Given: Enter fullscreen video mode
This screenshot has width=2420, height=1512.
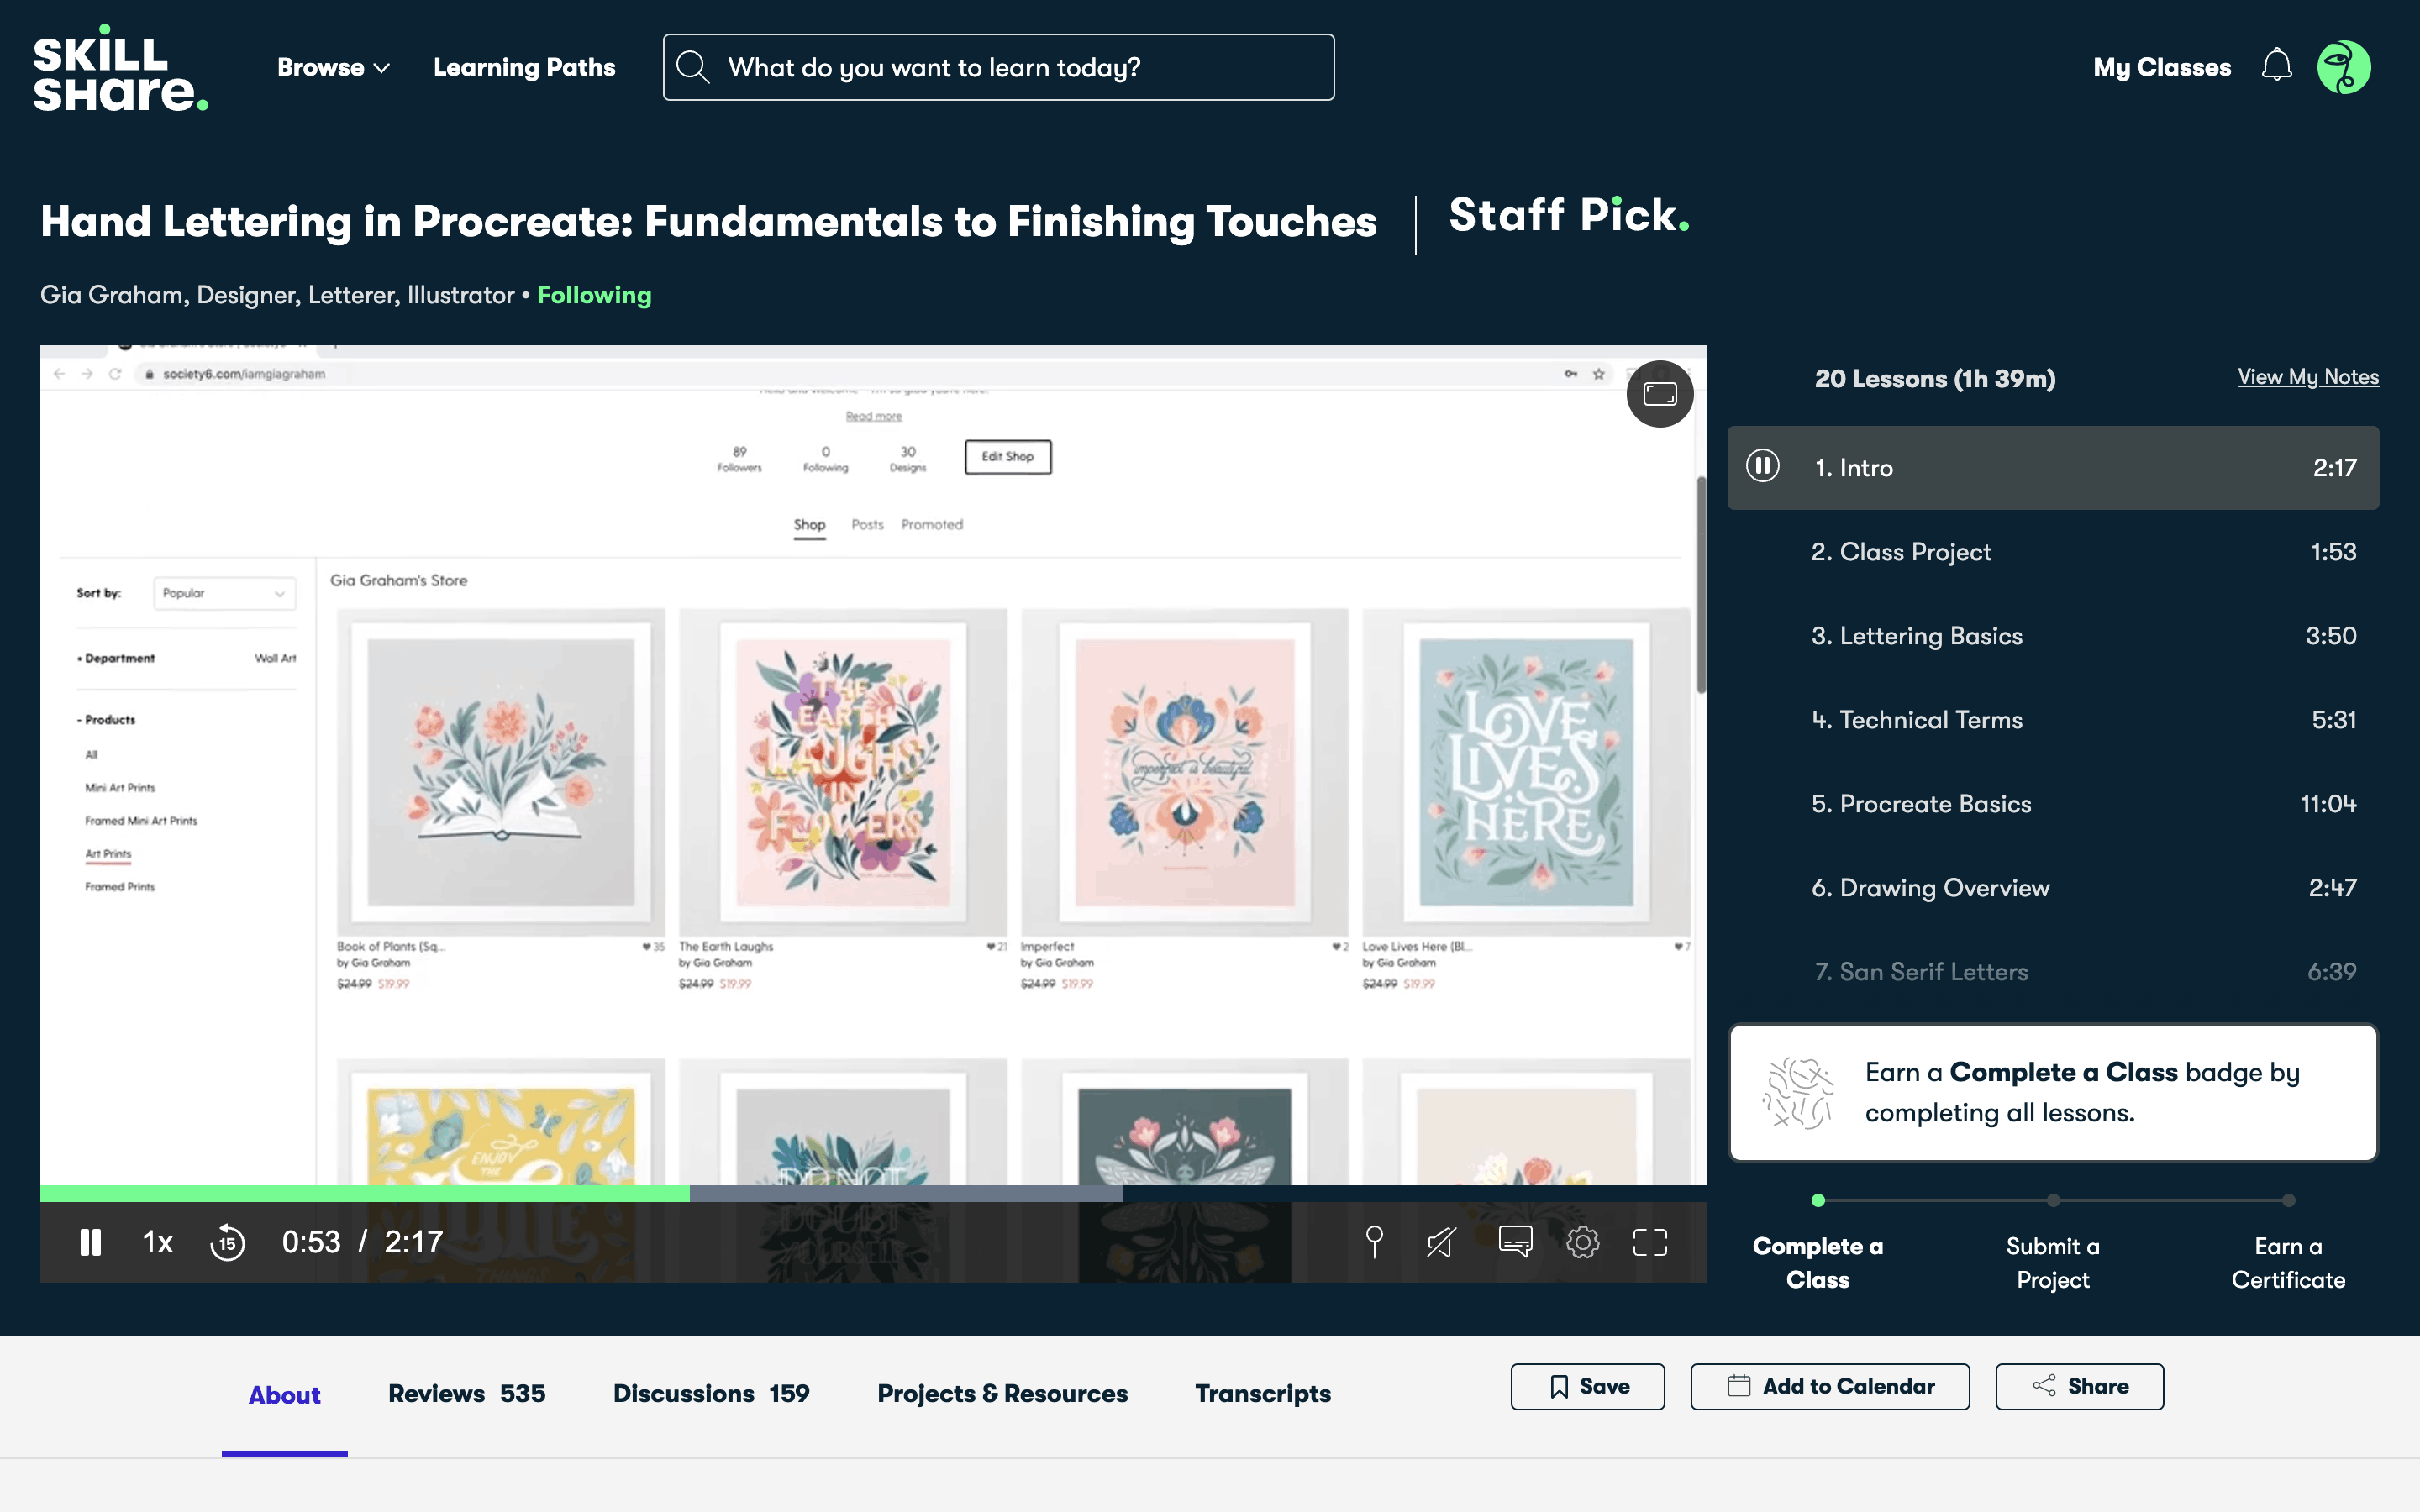Looking at the screenshot, I should (x=1650, y=1242).
